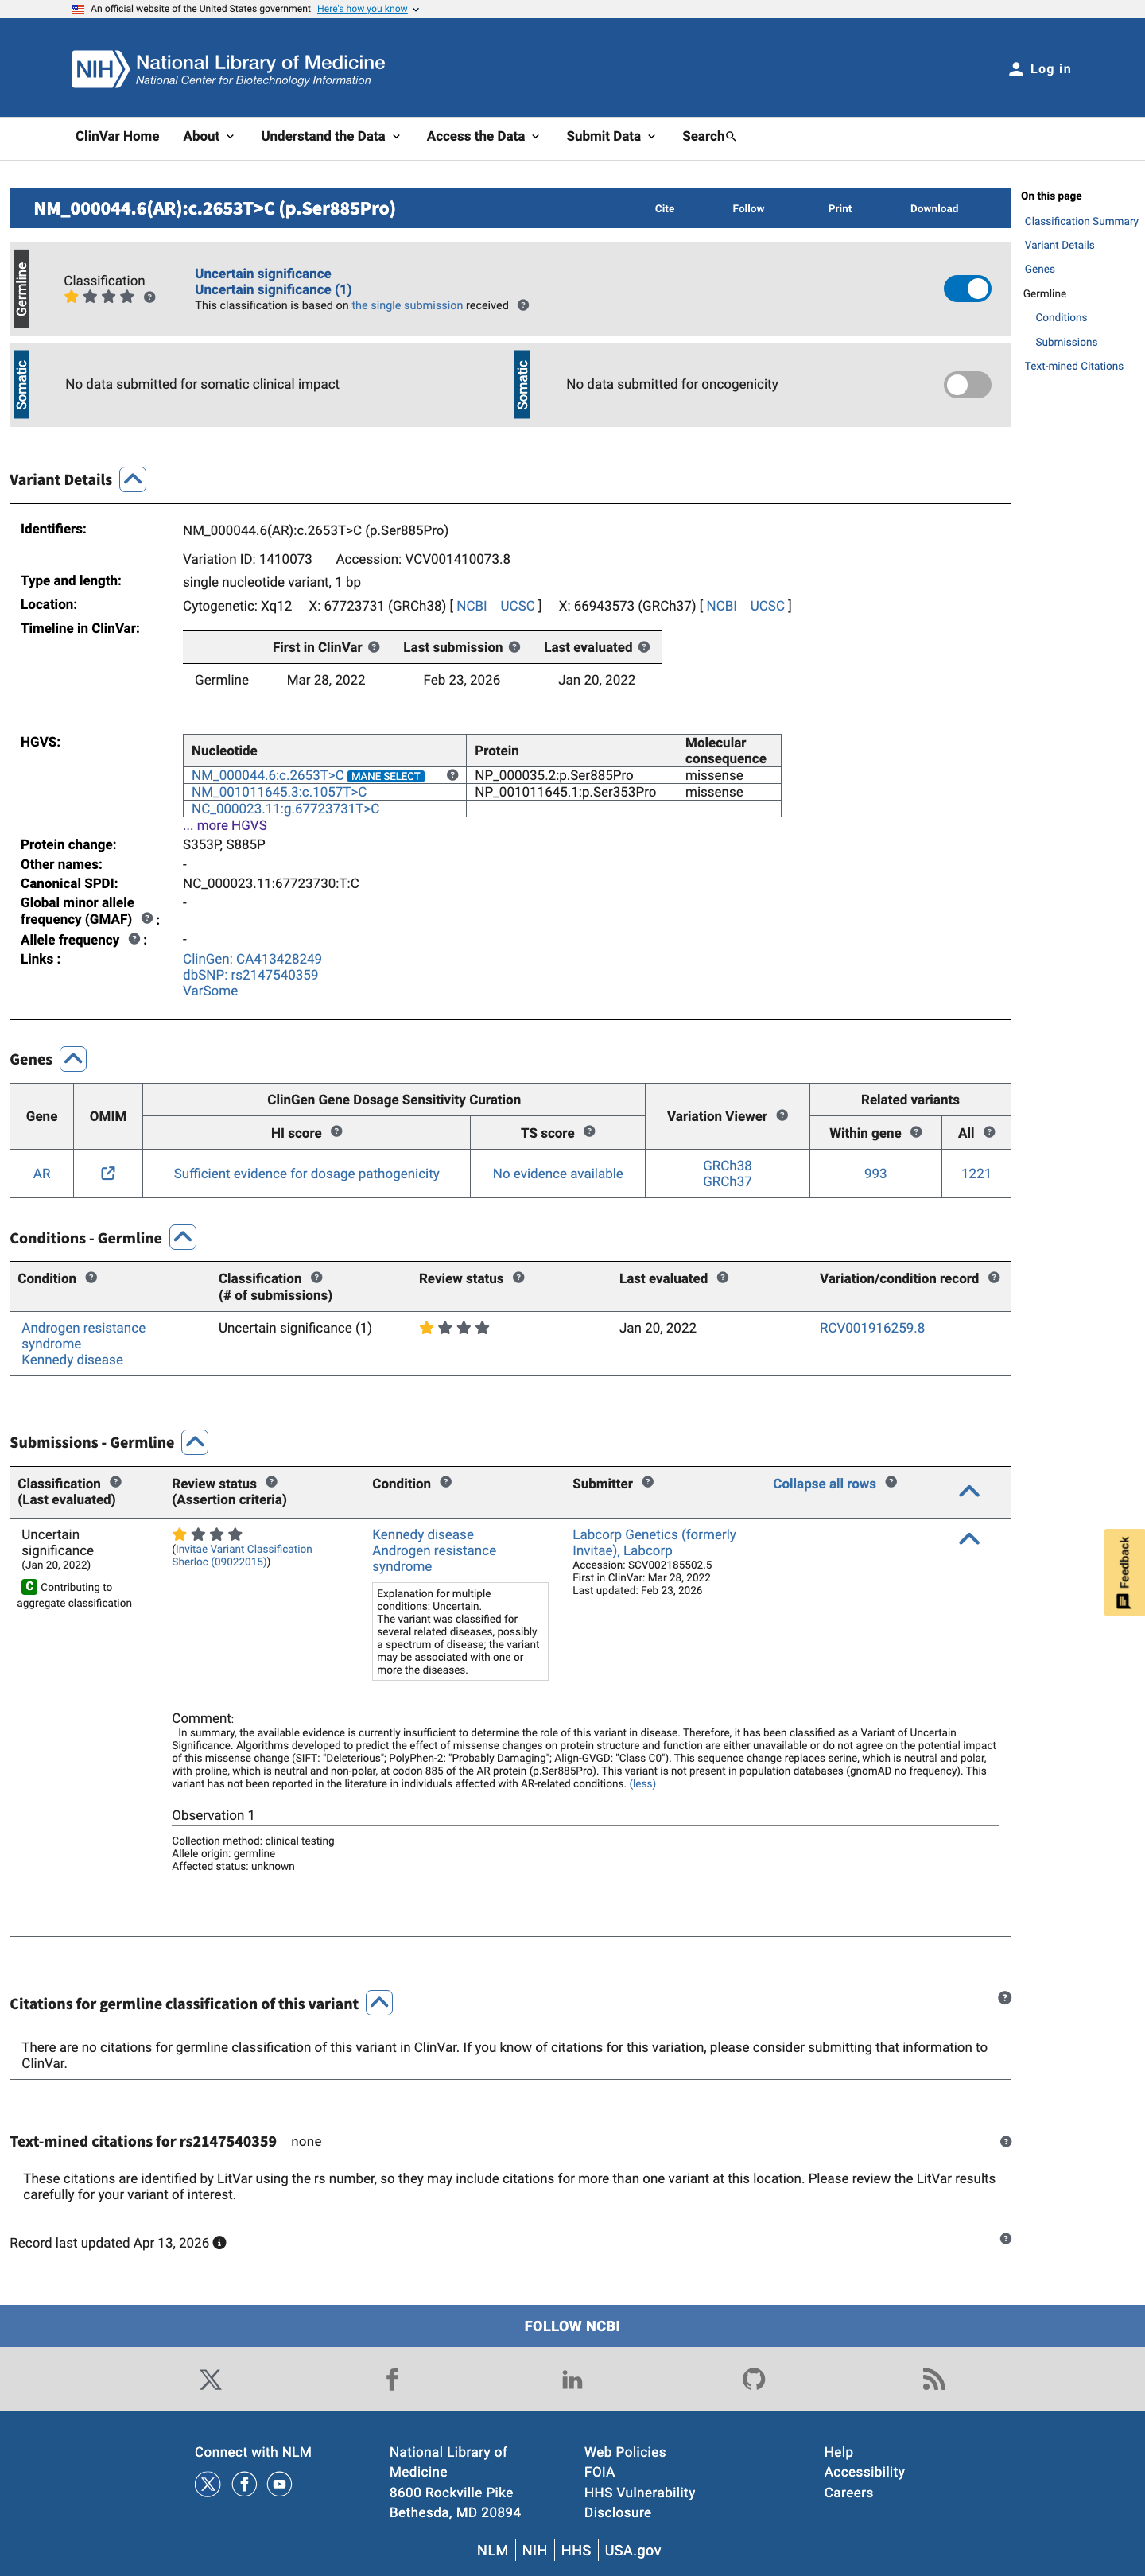Click help icon next to Collapse all rows

[x=891, y=1482]
